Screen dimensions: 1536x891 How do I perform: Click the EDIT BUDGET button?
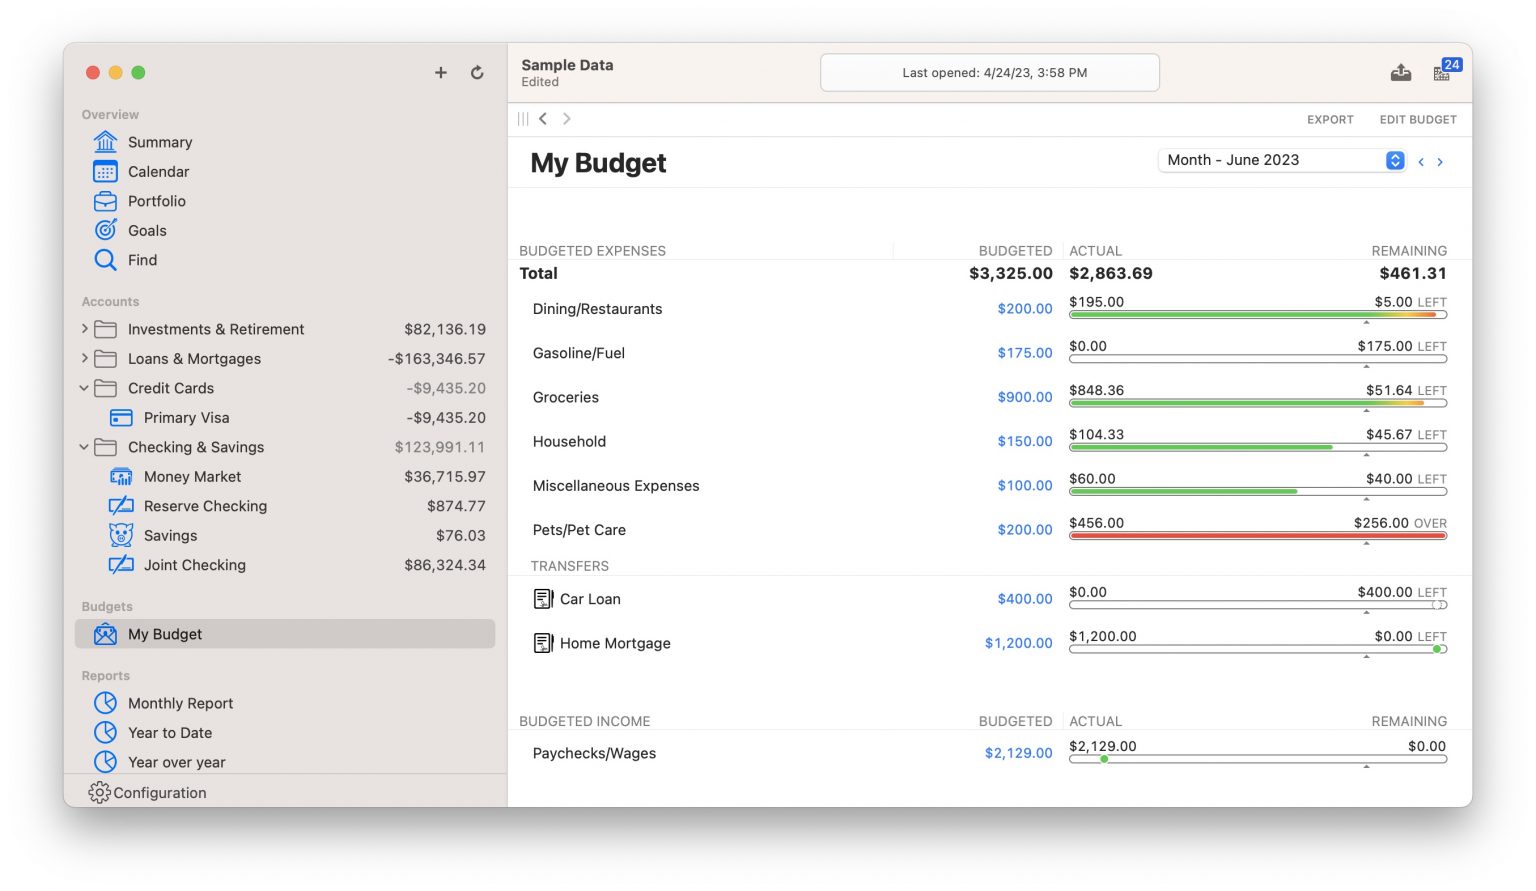(x=1418, y=120)
